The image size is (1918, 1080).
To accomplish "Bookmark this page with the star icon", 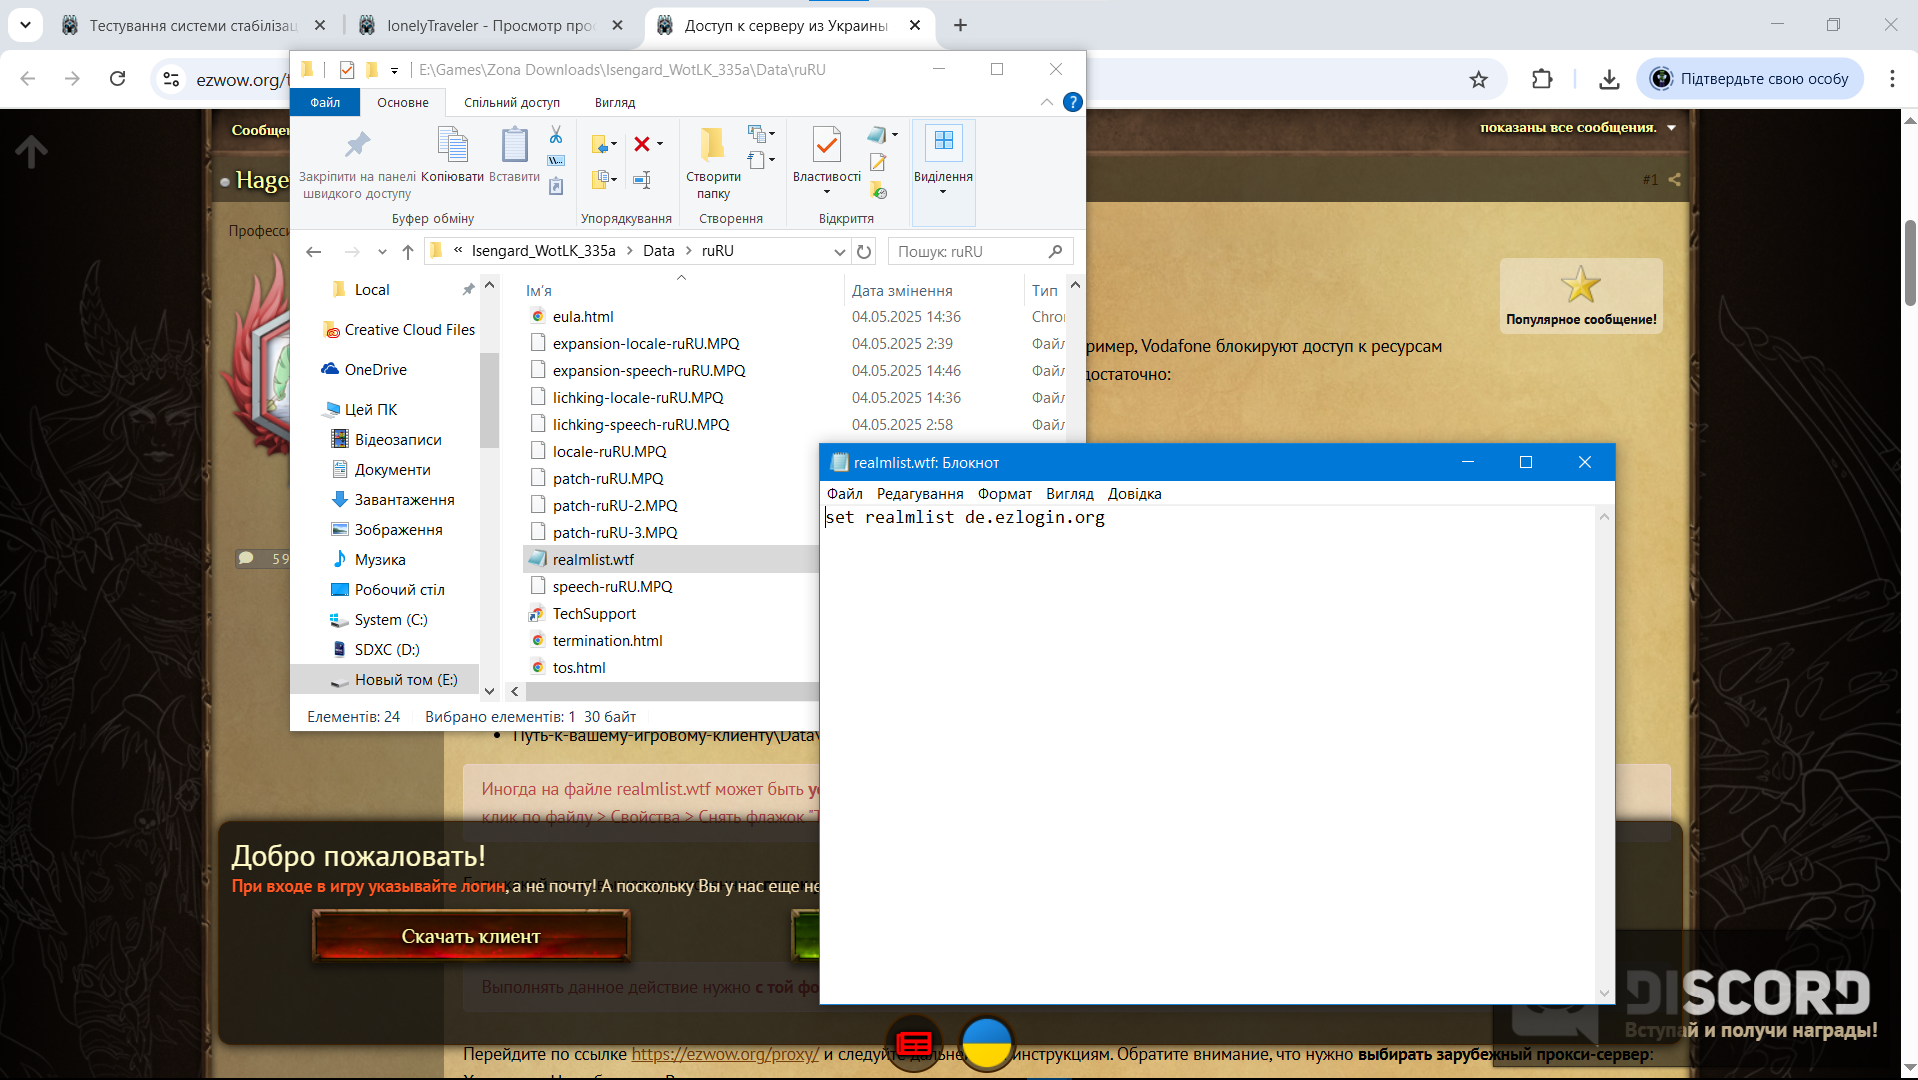I will coord(1478,79).
